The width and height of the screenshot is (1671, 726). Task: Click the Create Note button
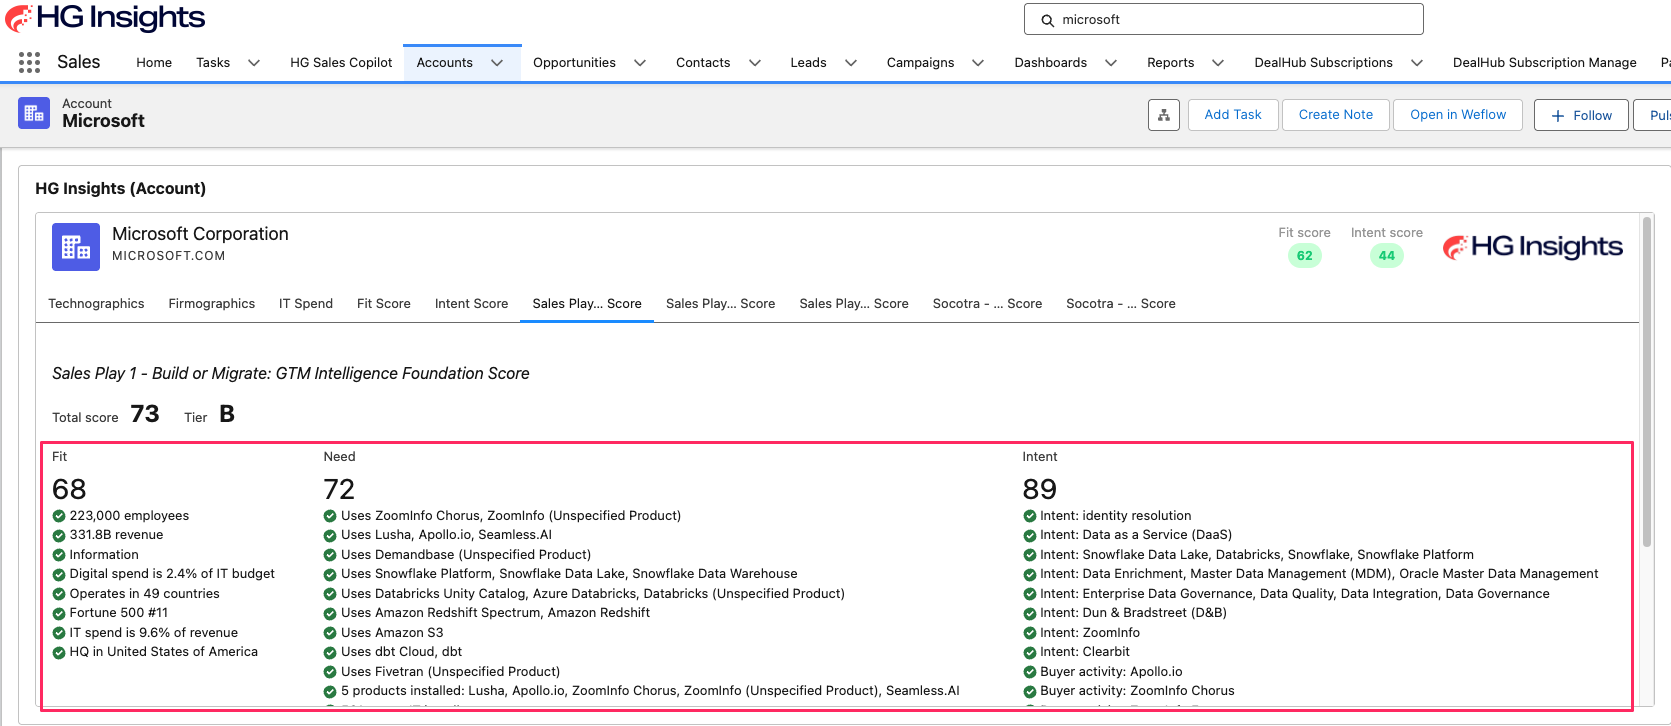point(1336,115)
